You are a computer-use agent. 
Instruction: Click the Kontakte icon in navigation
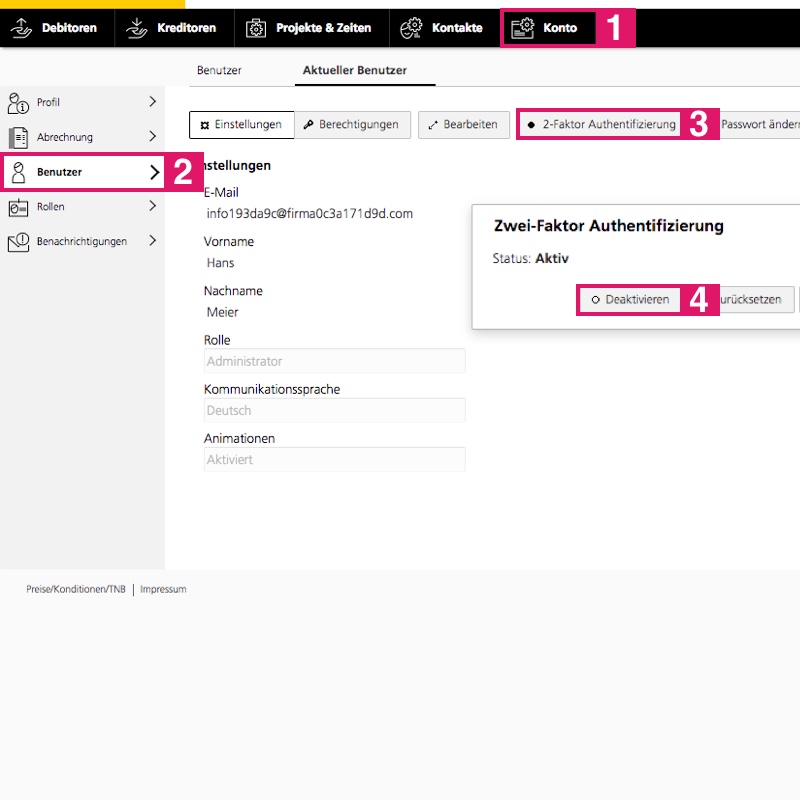pos(411,28)
